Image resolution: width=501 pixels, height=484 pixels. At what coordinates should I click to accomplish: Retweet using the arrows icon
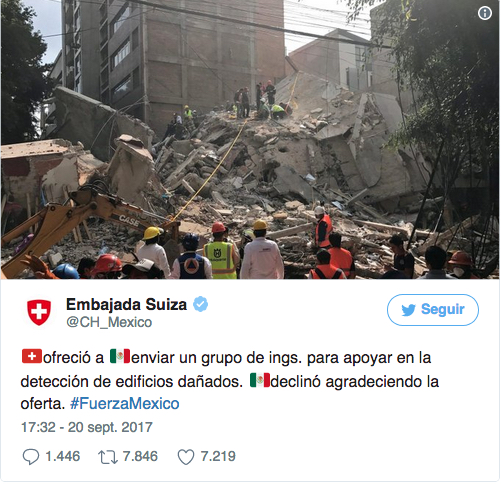(x=108, y=457)
